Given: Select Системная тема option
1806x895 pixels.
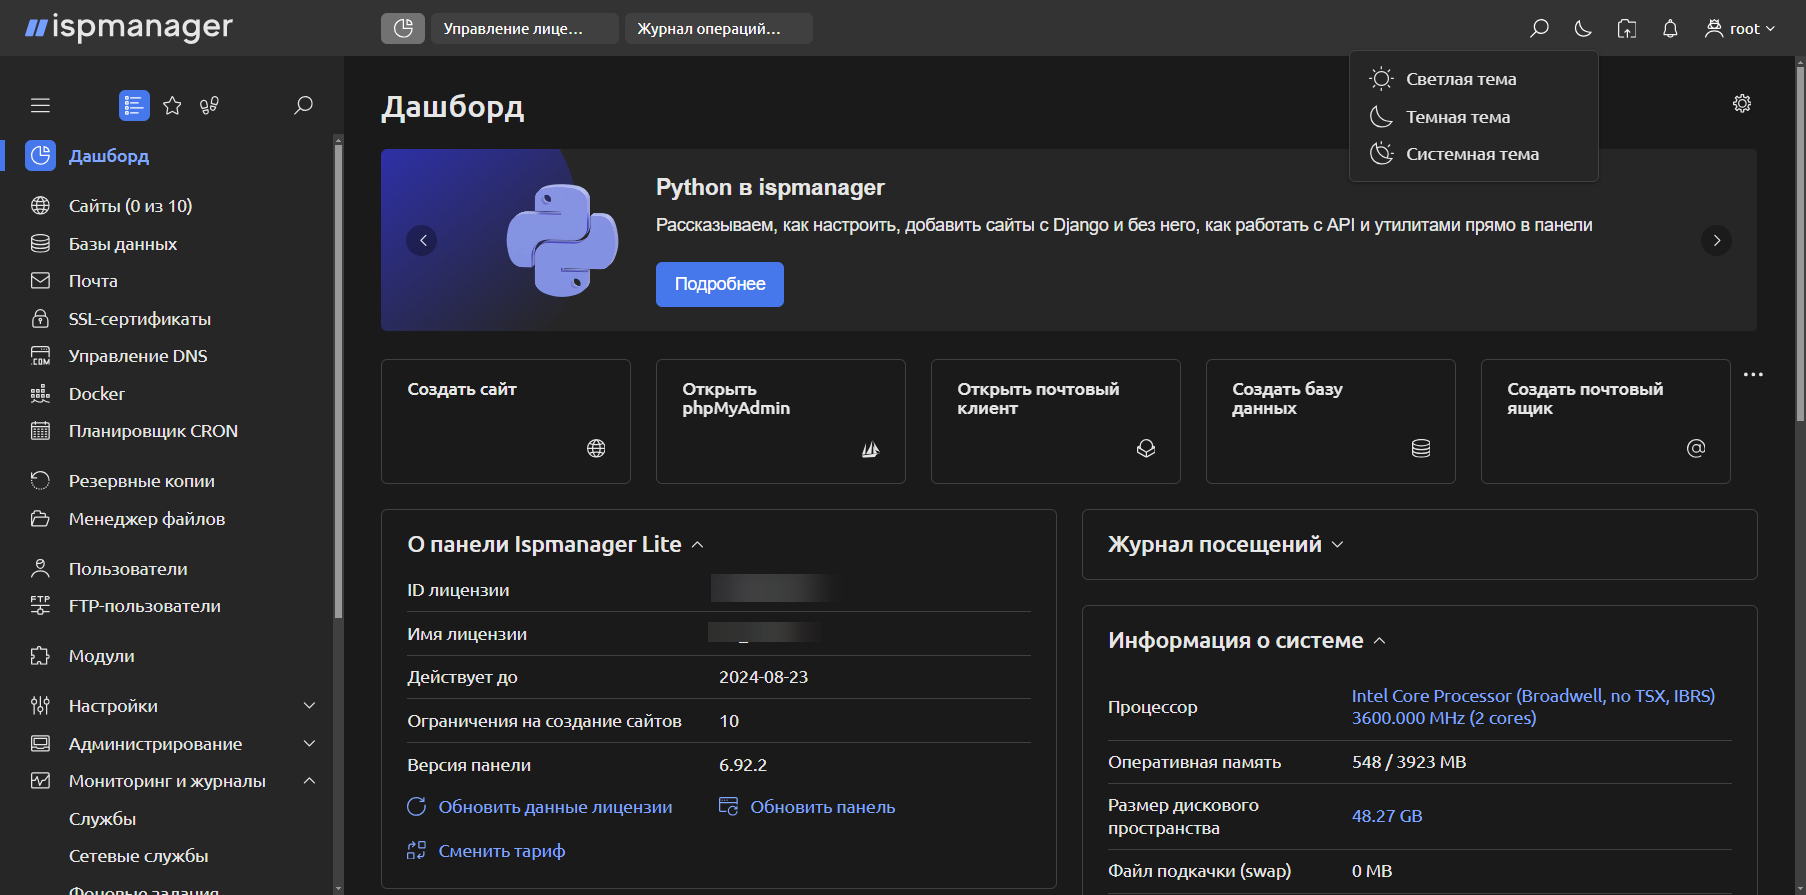Looking at the screenshot, I should [x=1473, y=154].
